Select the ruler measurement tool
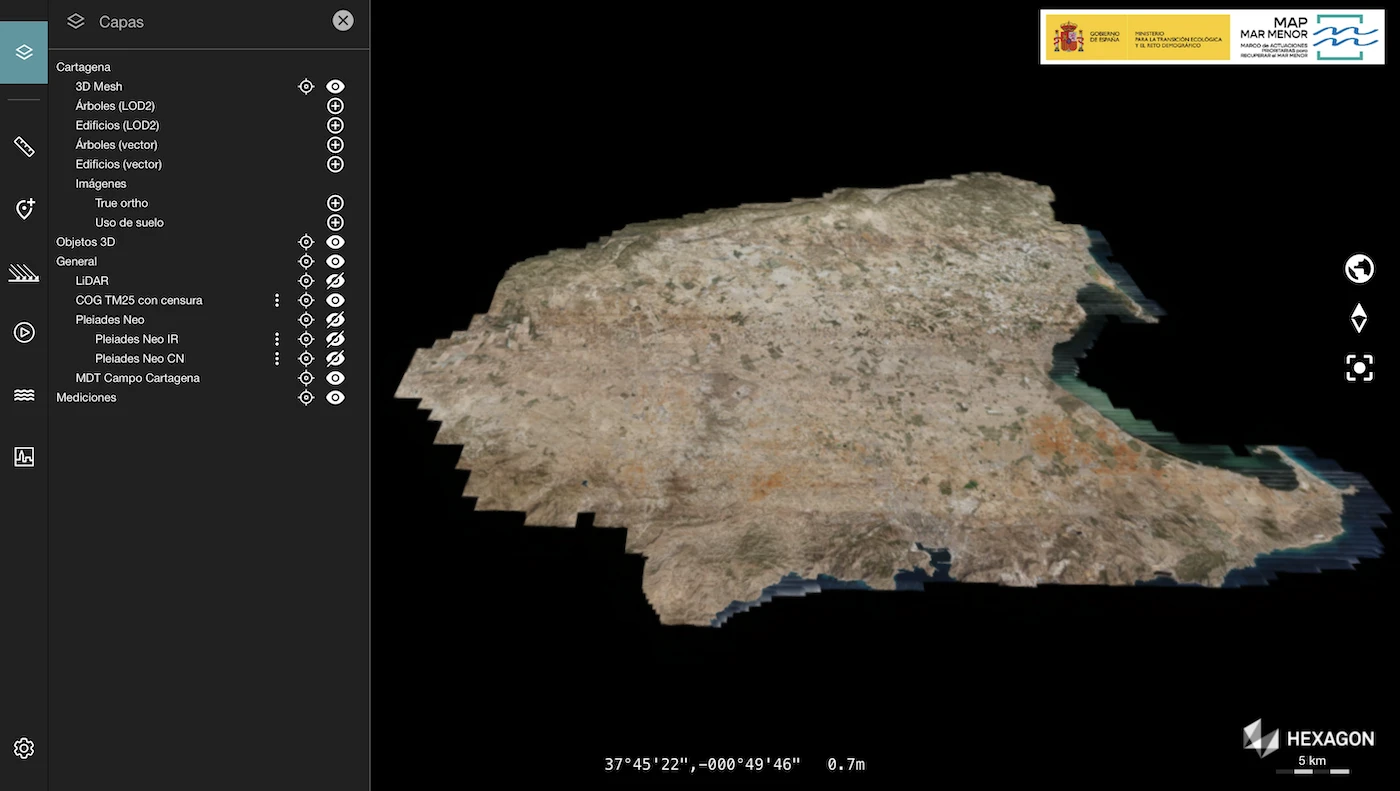The image size is (1400, 791). click(24, 147)
